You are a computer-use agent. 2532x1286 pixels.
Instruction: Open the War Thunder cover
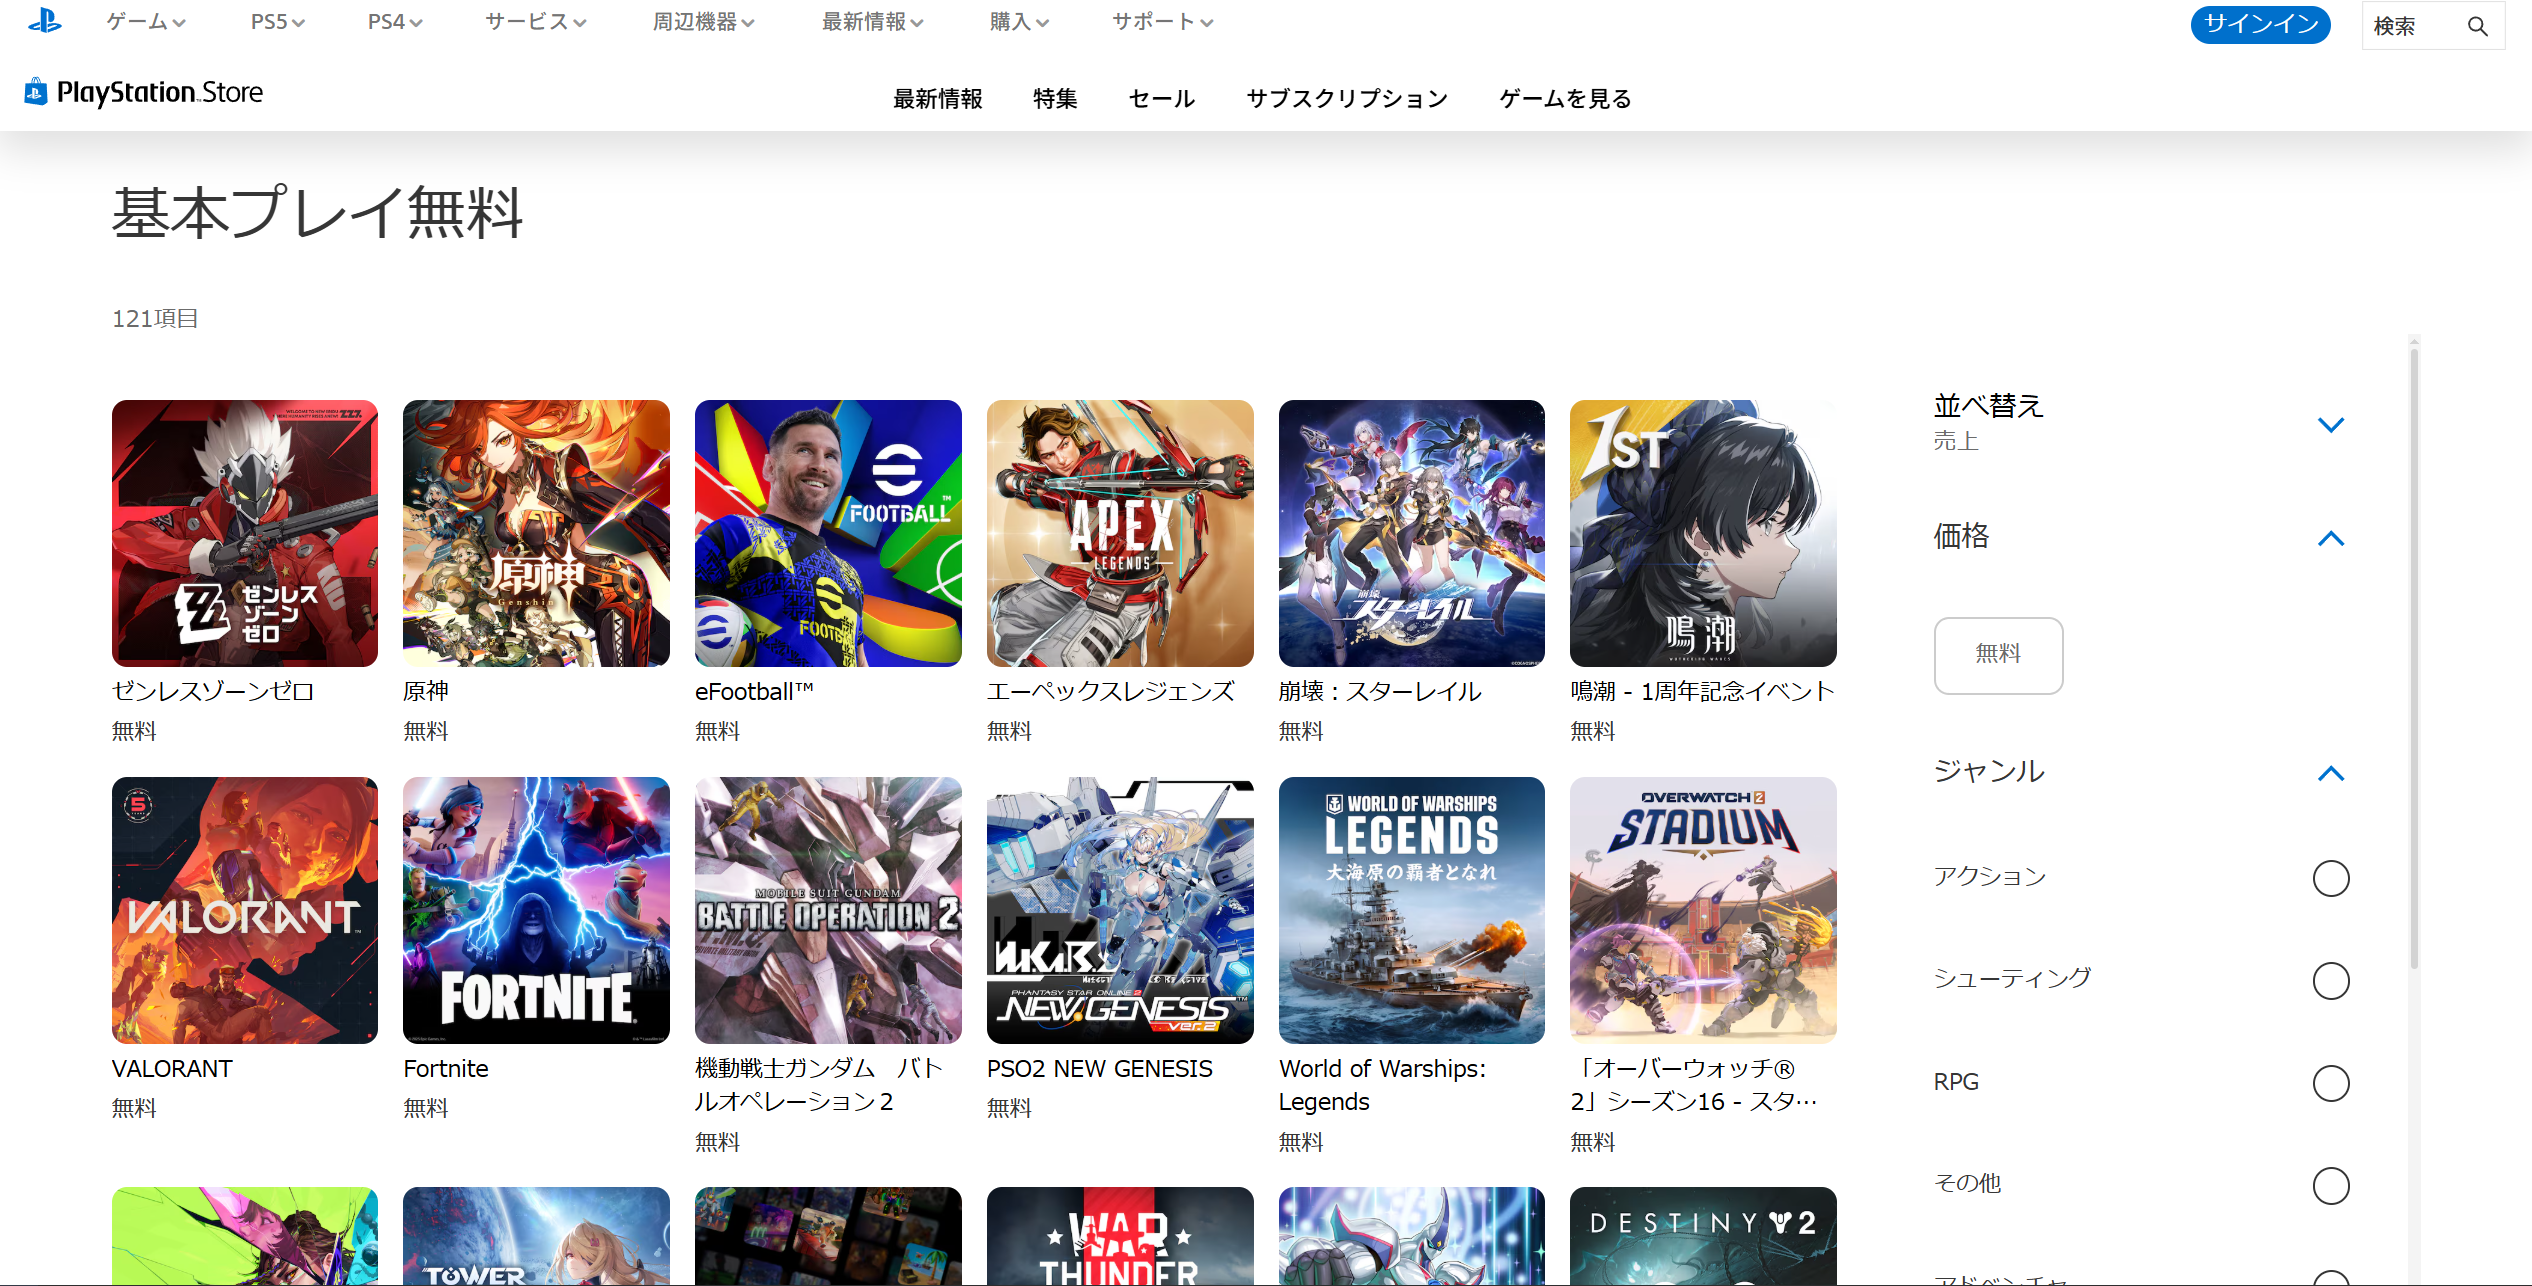[1120, 1236]
